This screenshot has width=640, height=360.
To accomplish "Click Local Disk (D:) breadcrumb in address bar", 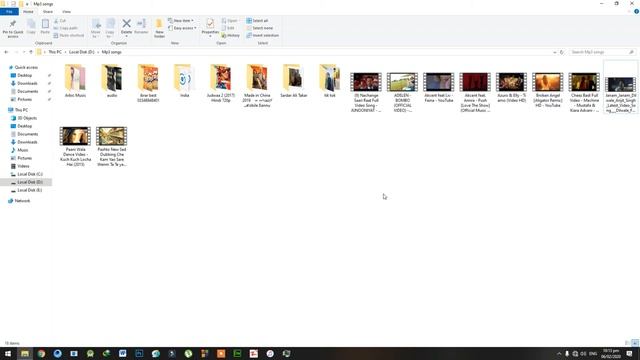I will tap(82, 52).
